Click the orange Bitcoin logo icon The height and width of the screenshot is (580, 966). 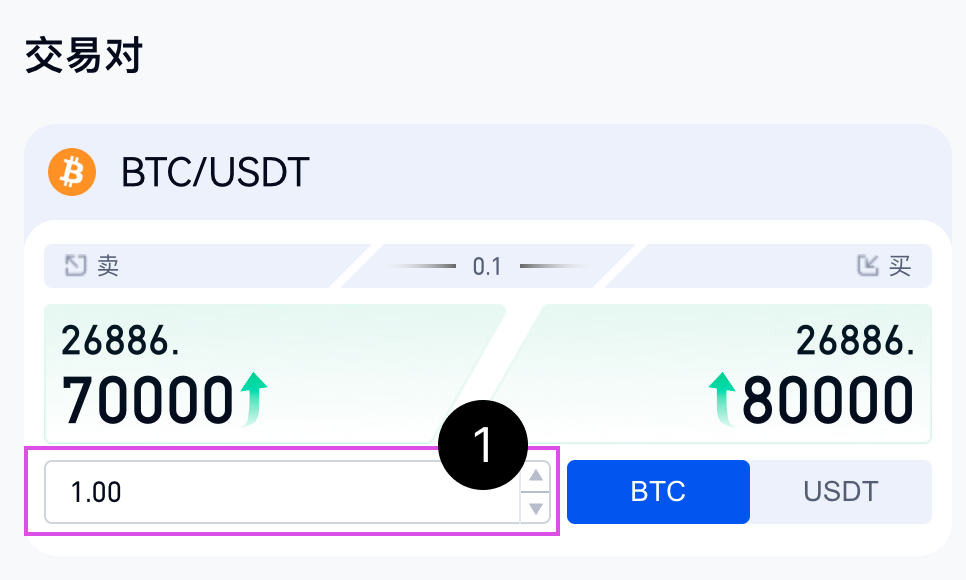(x=71, y=173)
